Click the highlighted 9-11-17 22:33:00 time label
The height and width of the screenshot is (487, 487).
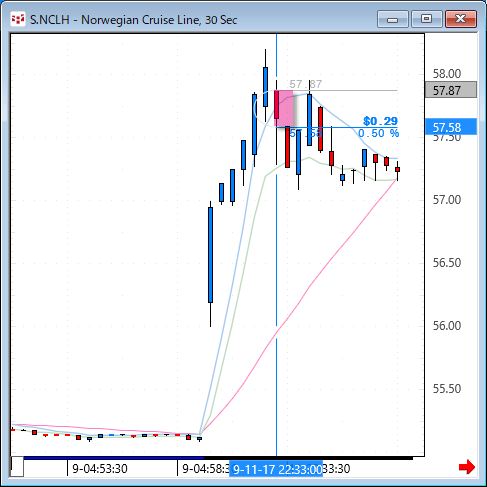276,469
